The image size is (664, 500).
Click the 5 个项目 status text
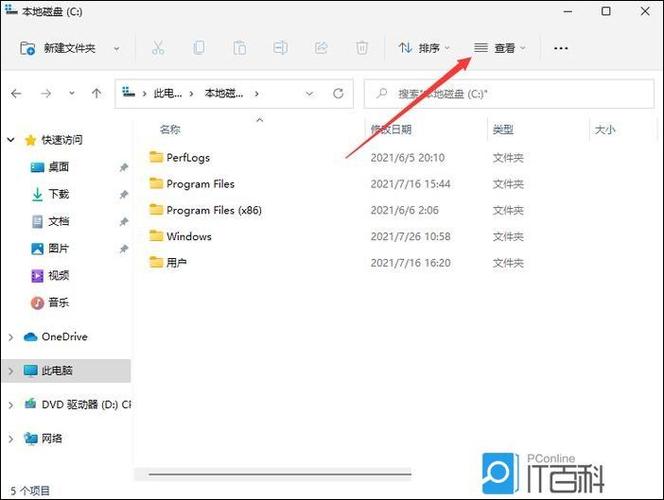[x=30, y=491]
